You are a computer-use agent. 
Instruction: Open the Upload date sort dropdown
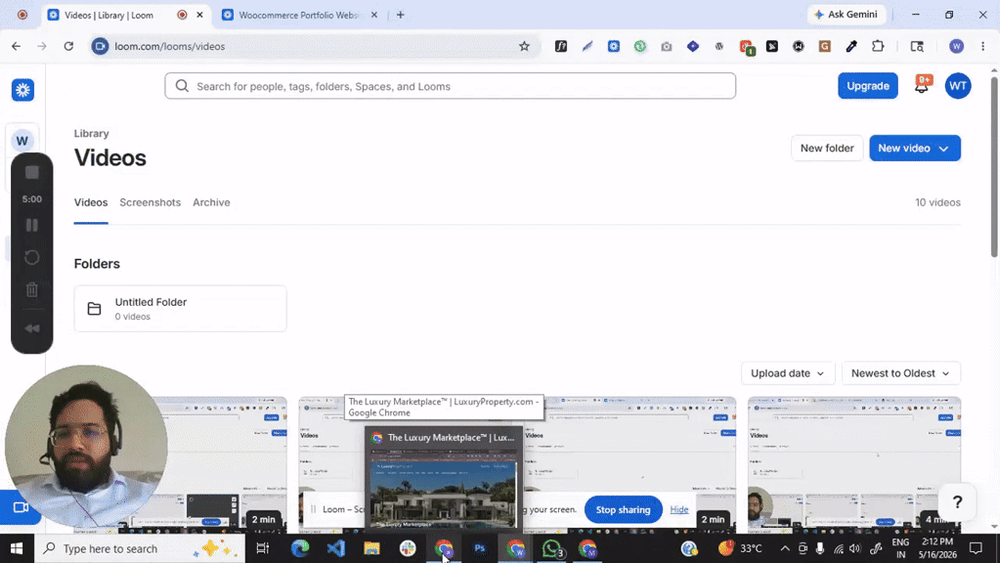point(788,373)
